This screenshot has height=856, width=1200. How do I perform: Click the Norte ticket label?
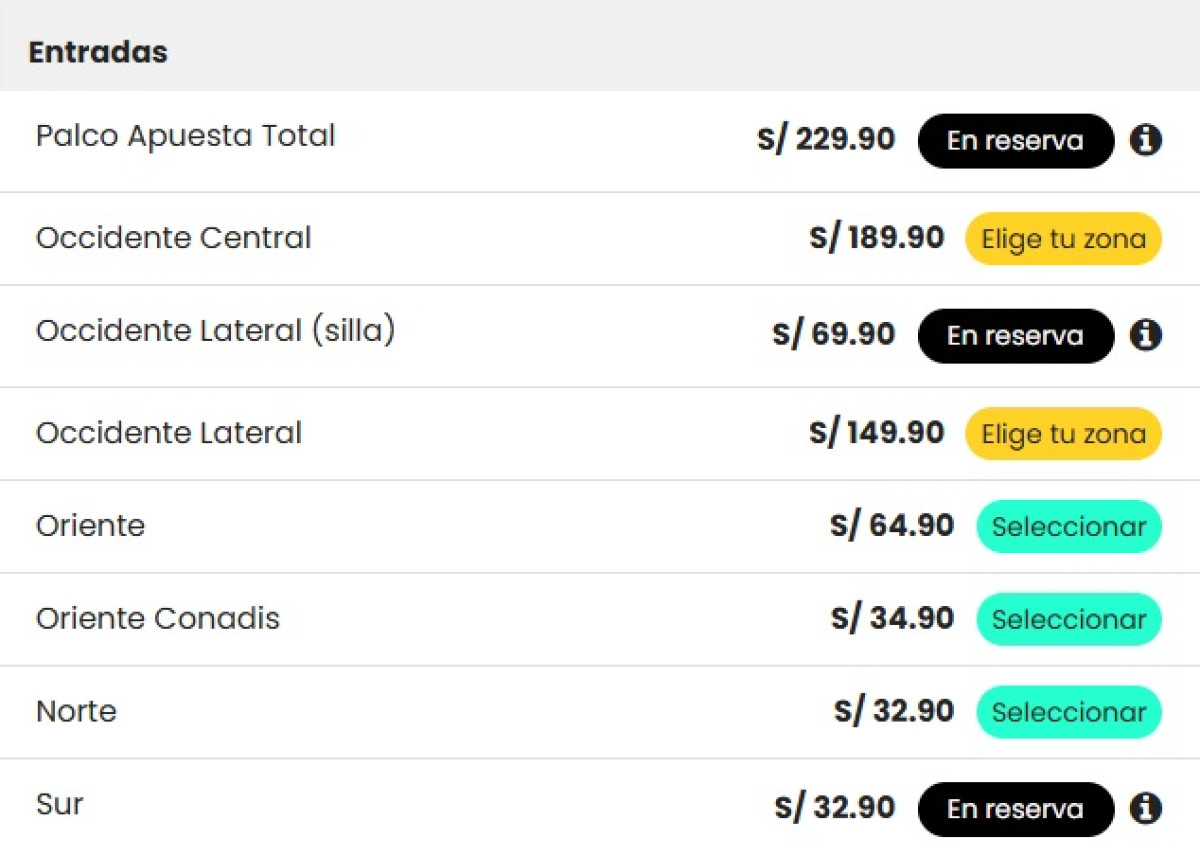(76, 711)
